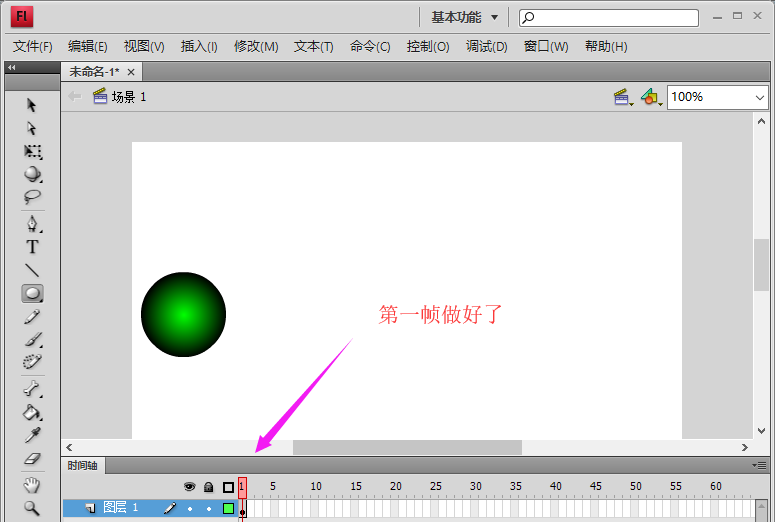Image resolution: width=775 pixels, height=522 pixels.
Task: Select the Eraser tool
Action: tap(32, 458)
